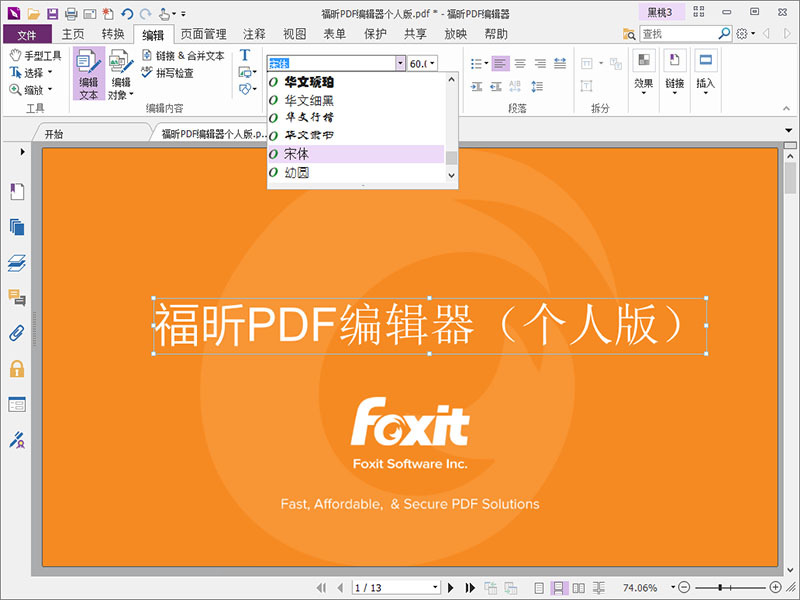The image size is (800, 600).
Task: Open the 注释 ribbon tab
Action: click(x=254, y=34)
